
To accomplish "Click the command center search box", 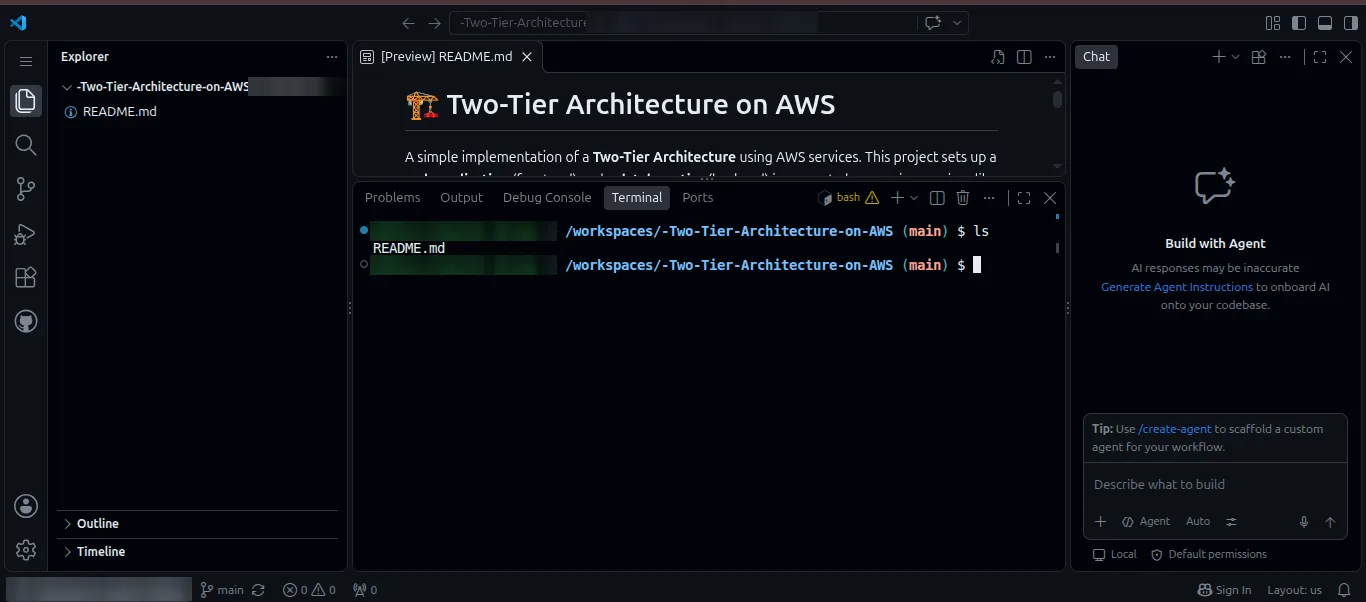I will pos(683,23).
